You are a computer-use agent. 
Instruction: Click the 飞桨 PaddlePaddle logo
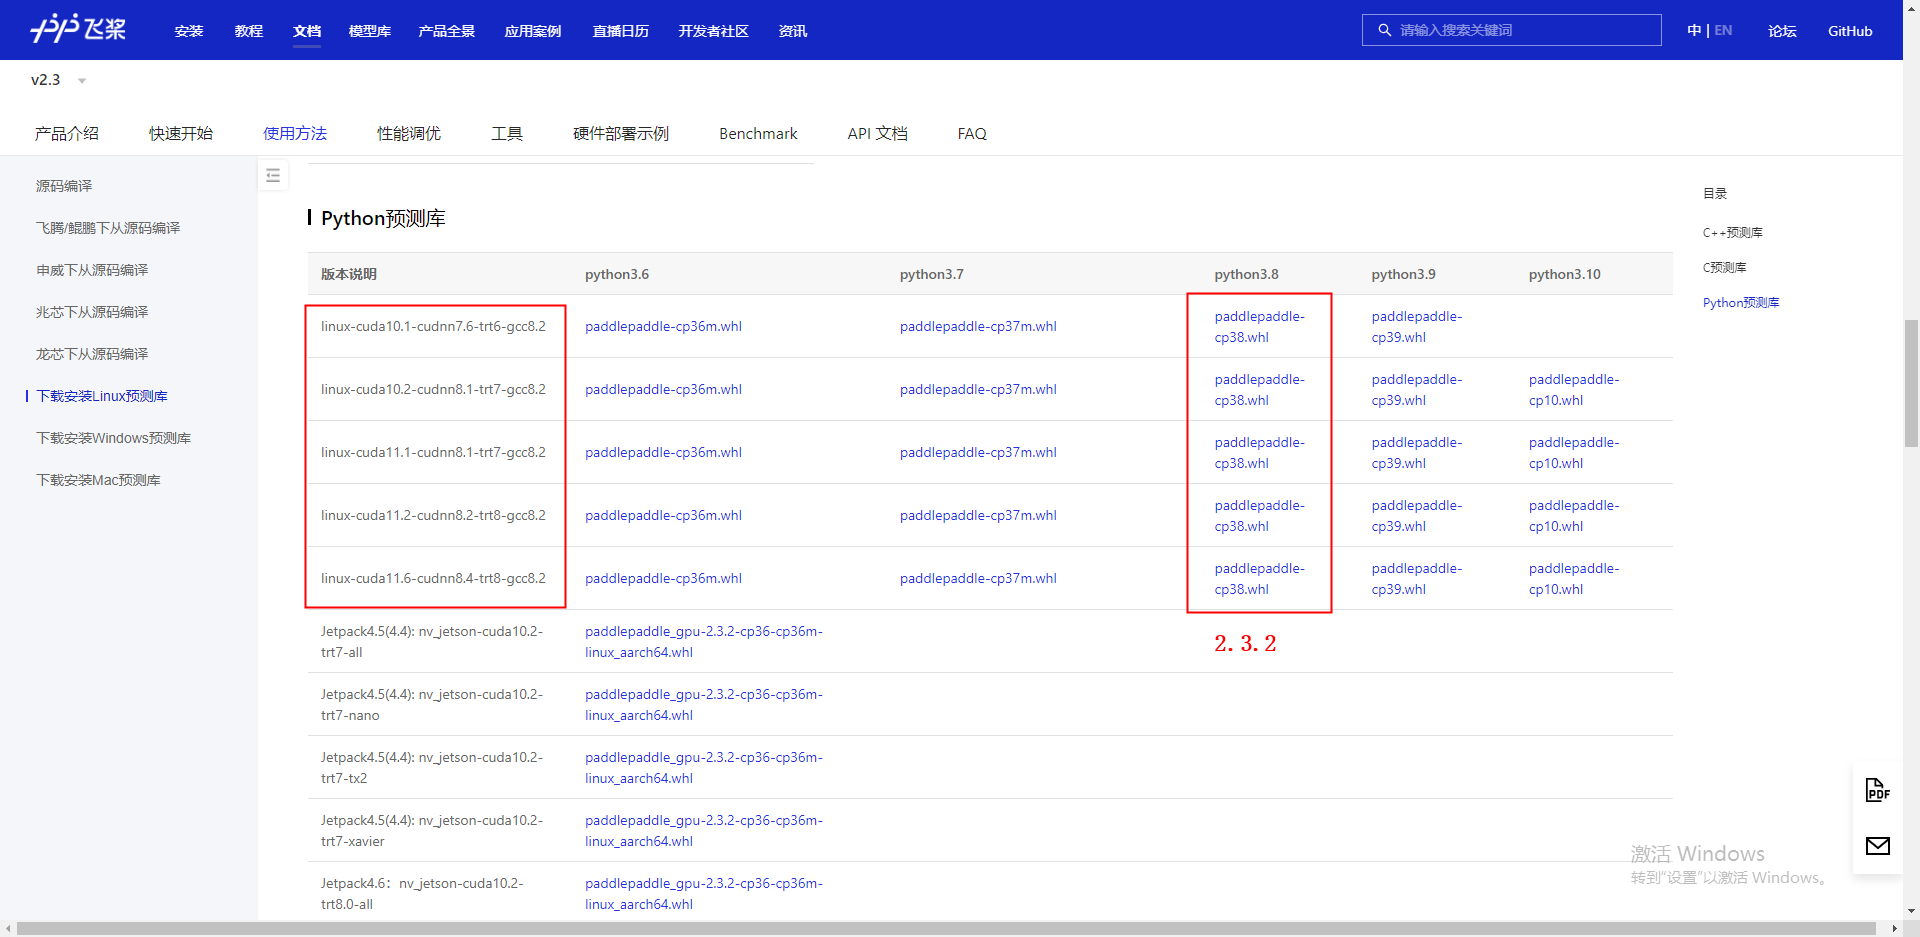(x=78, y=29)
